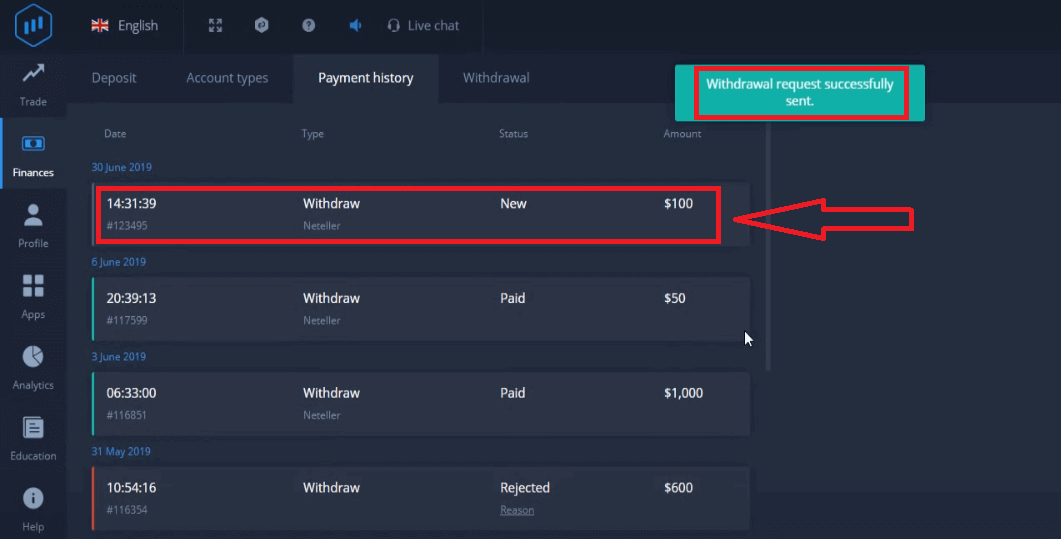Open Live chat support
Image resolution: width=1061 pixels, height=539 pixels.
[423, 26]
